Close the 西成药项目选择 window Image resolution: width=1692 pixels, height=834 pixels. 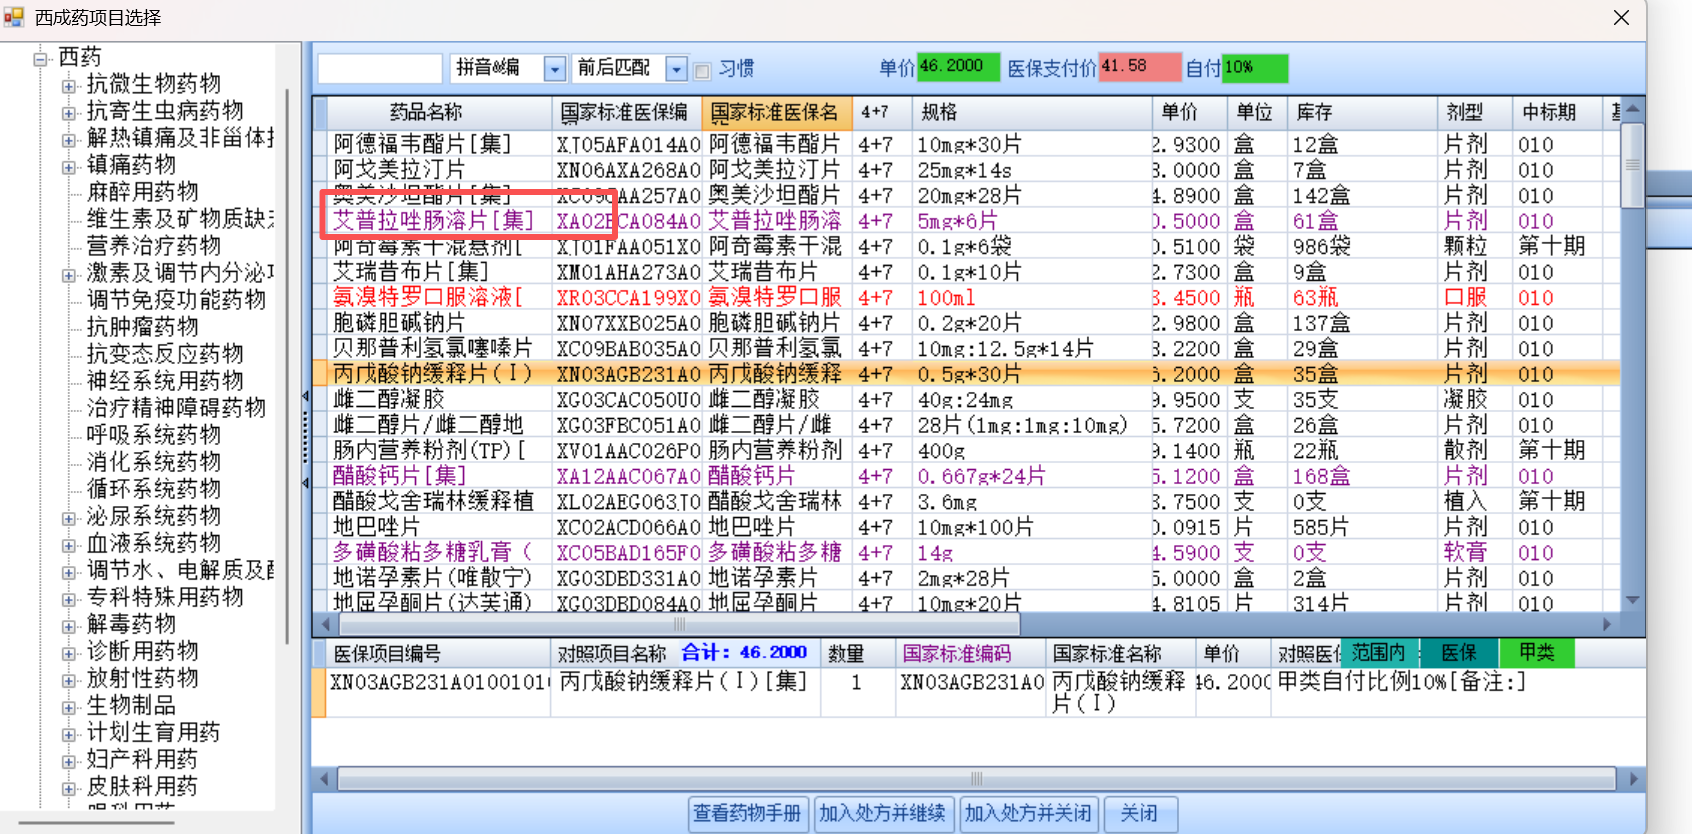tap(1621, 17)
